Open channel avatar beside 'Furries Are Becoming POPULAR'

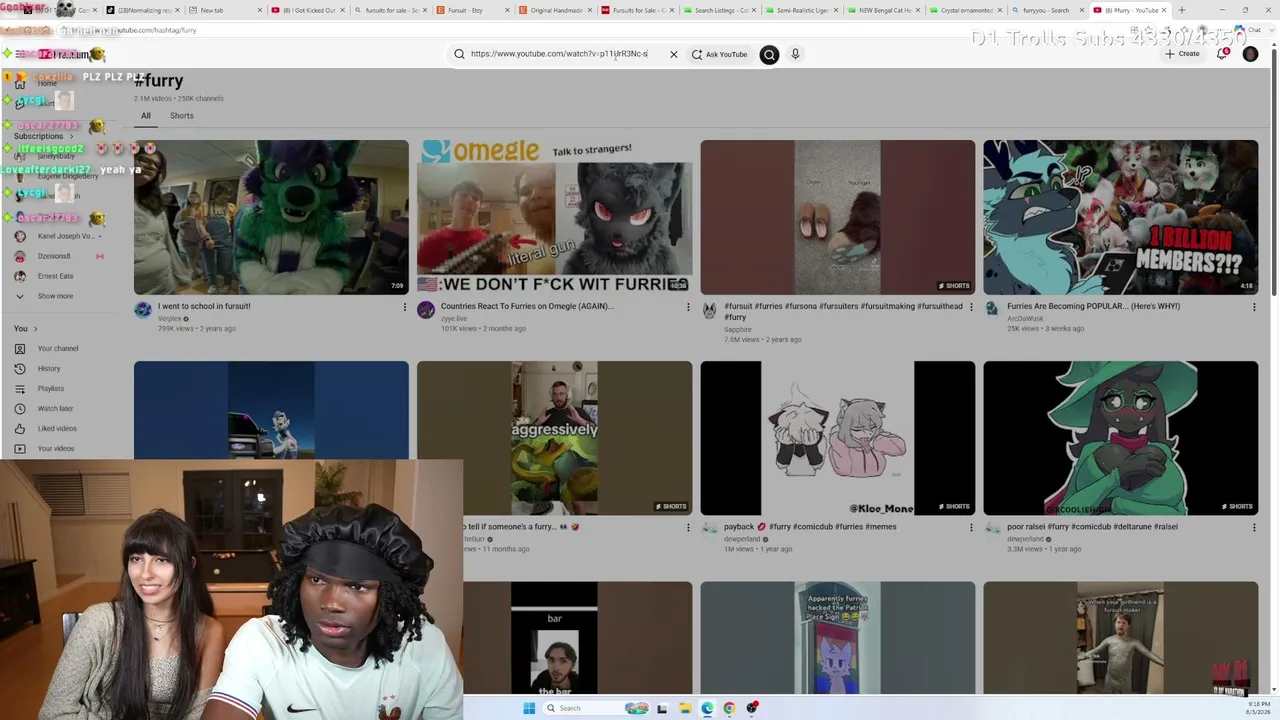(992, 310)
